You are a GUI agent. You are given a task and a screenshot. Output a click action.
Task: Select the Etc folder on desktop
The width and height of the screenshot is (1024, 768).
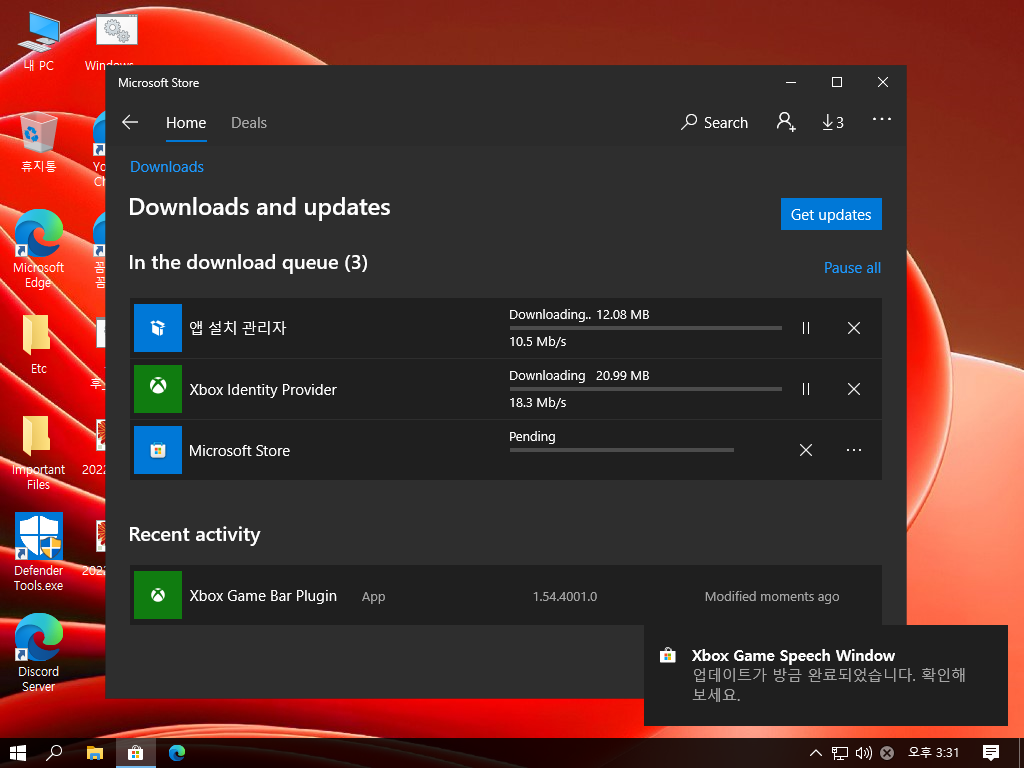pos(39,345)
